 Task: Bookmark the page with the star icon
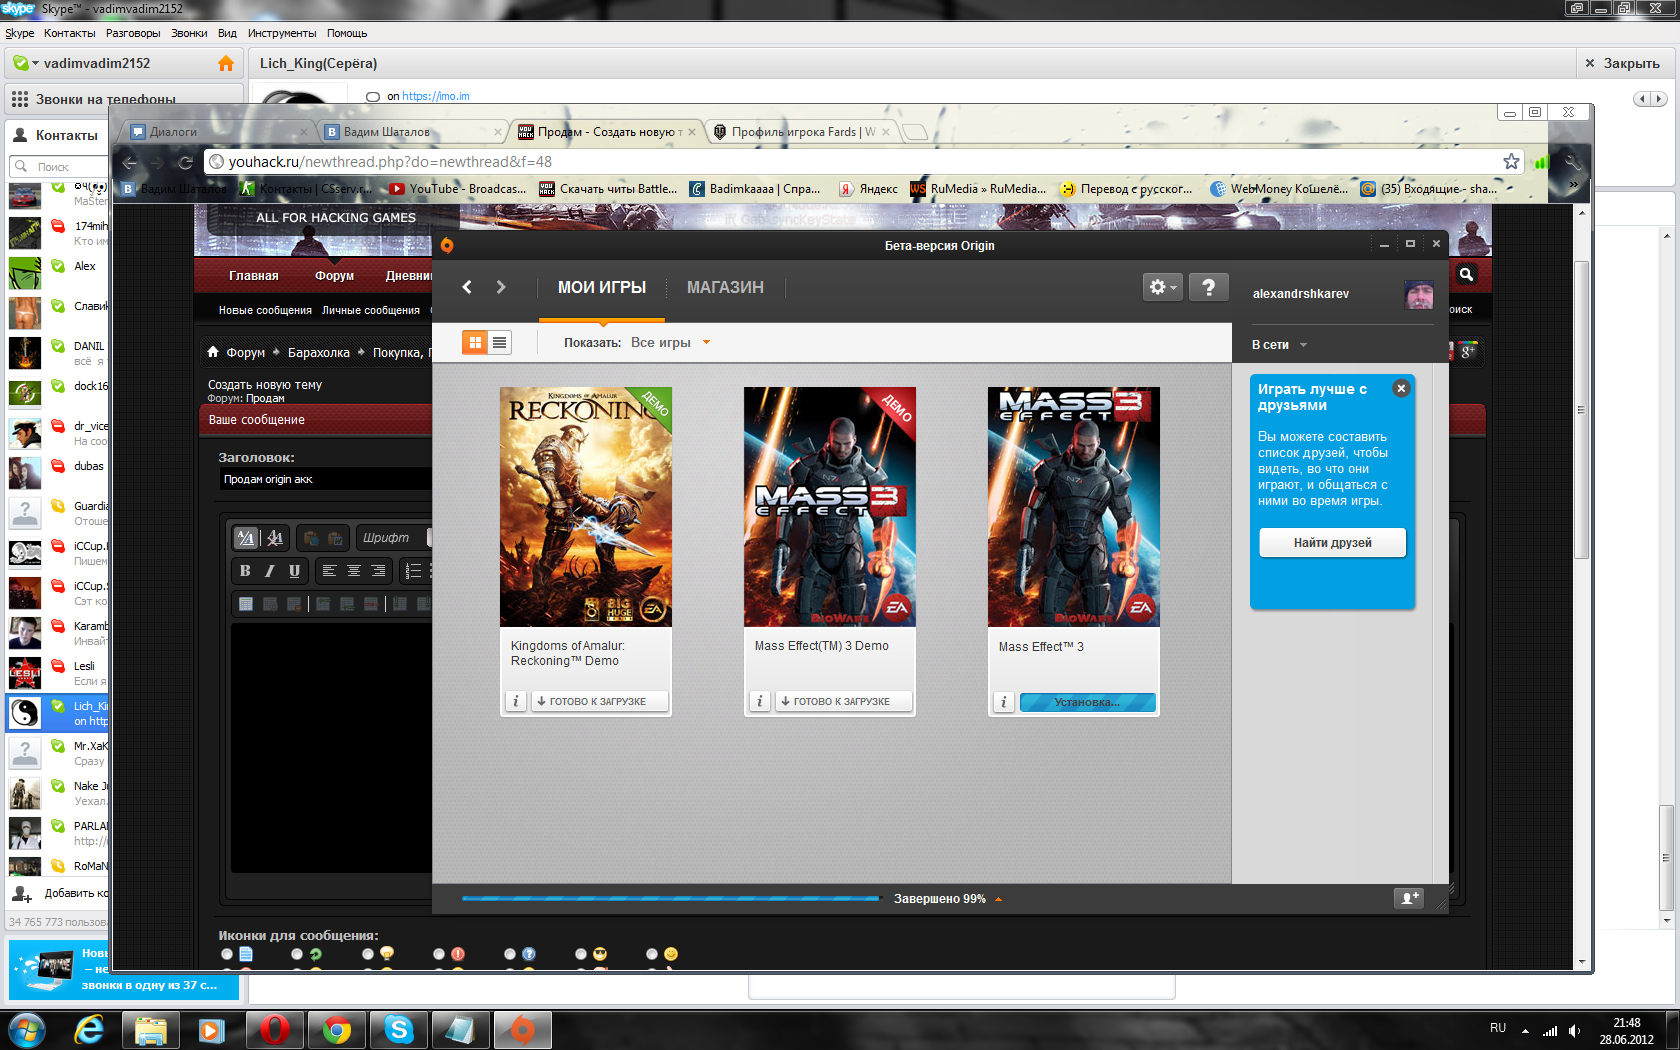(1511, 162)
